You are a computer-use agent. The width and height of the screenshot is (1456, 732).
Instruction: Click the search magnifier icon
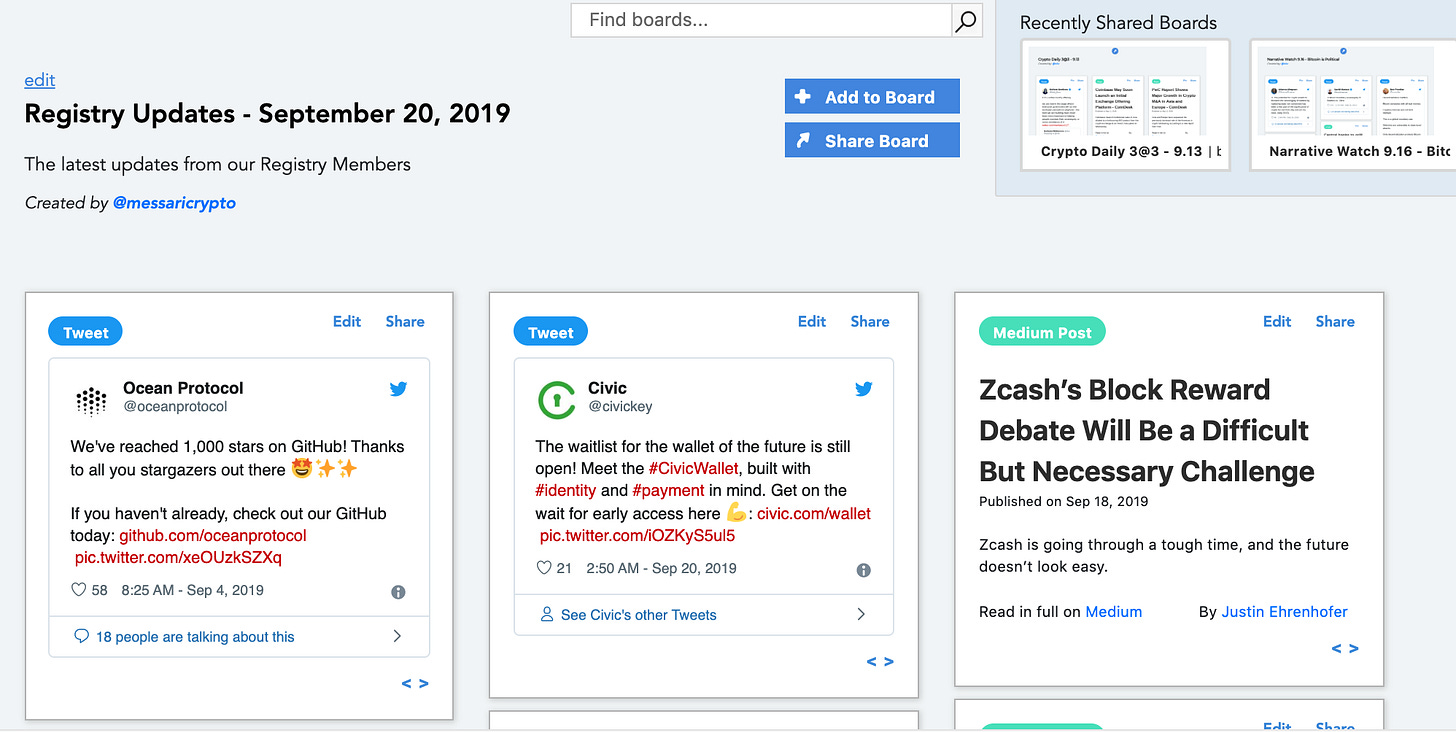966,21
